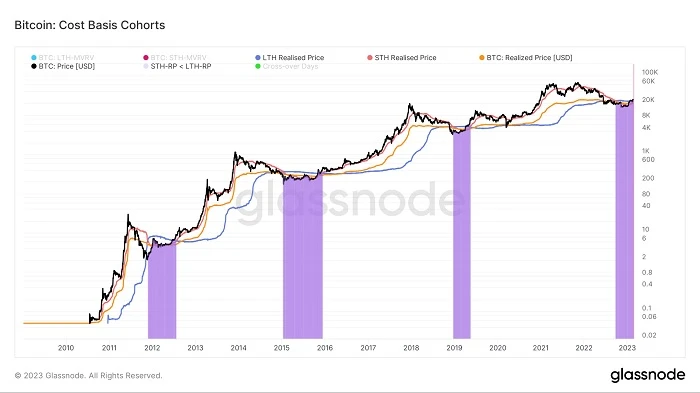700x393 pixels.
Task: Toggle the LTH Realised Price legend entry
Action: coord(289,58)
